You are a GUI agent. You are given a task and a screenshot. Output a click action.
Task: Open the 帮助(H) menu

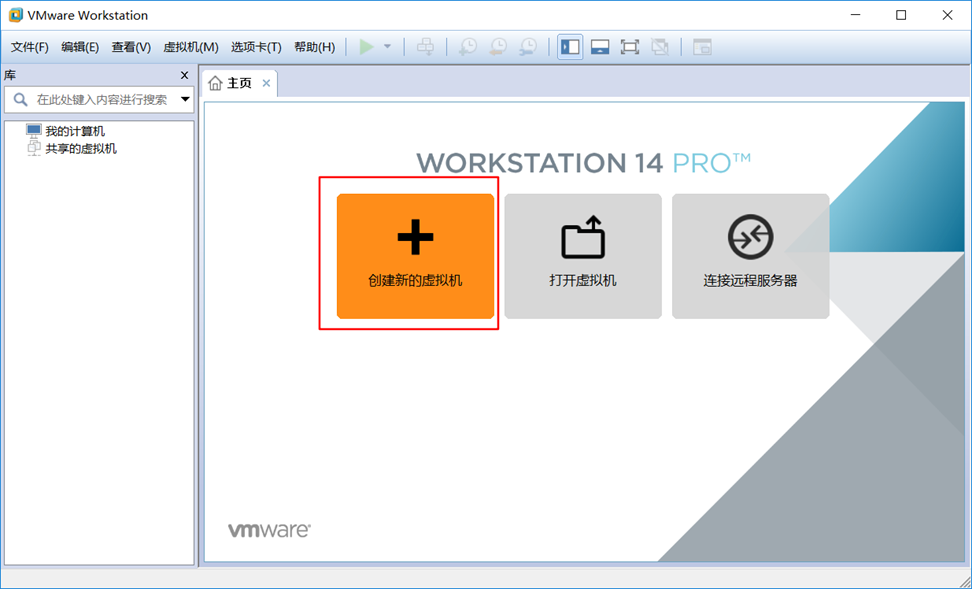tap(314, 47)
